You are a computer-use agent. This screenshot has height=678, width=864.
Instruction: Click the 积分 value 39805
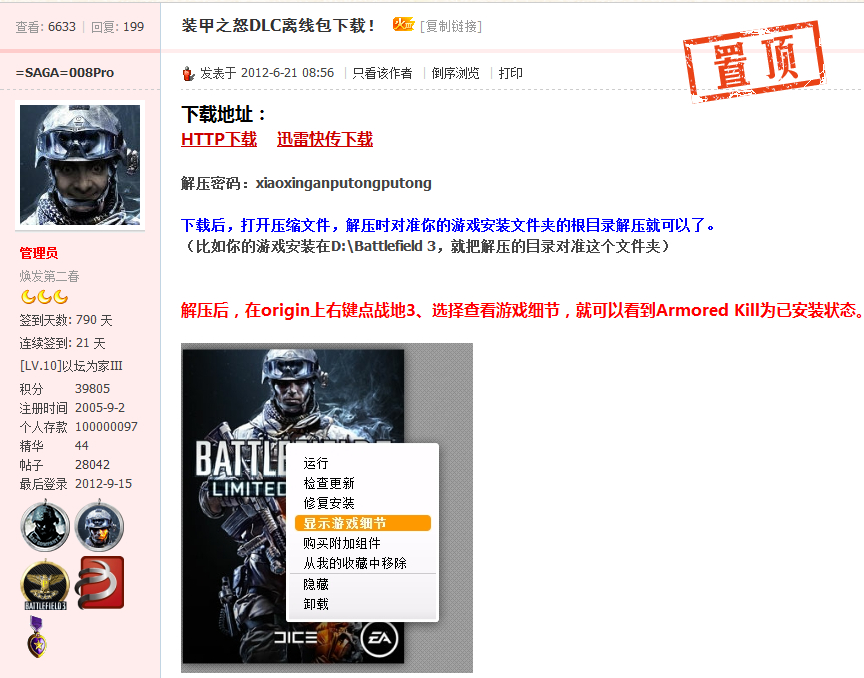[93, 389]
